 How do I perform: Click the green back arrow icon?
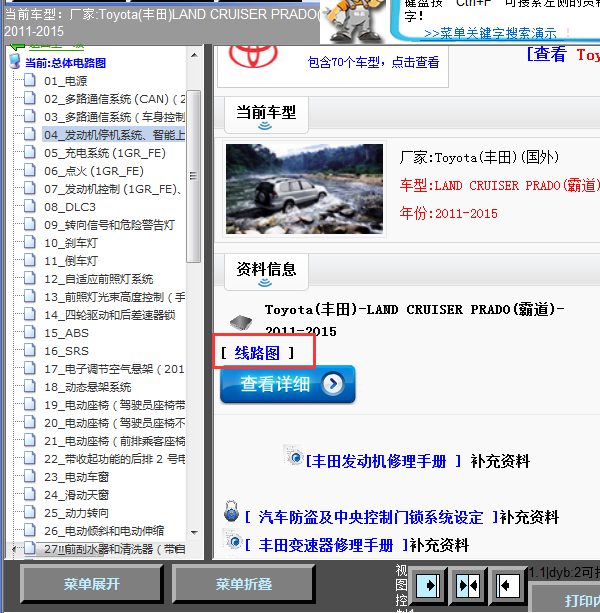tap(17, 47)
